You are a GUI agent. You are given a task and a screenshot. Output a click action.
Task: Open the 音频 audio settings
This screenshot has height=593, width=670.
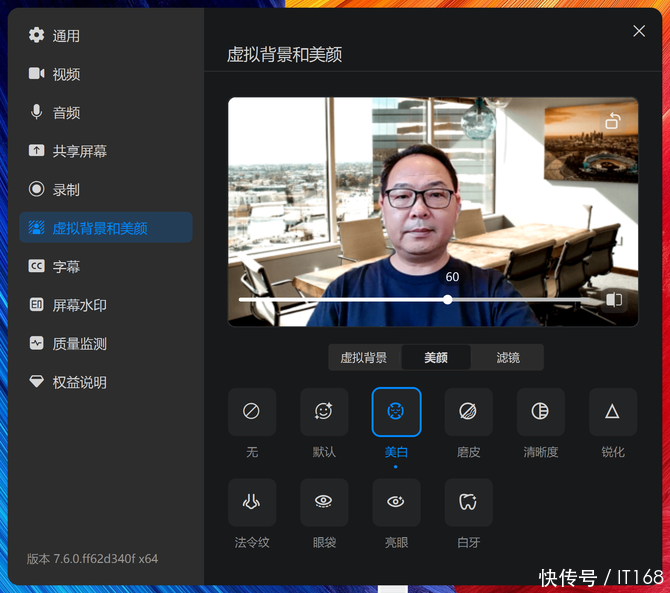click(x=66, y=113)
